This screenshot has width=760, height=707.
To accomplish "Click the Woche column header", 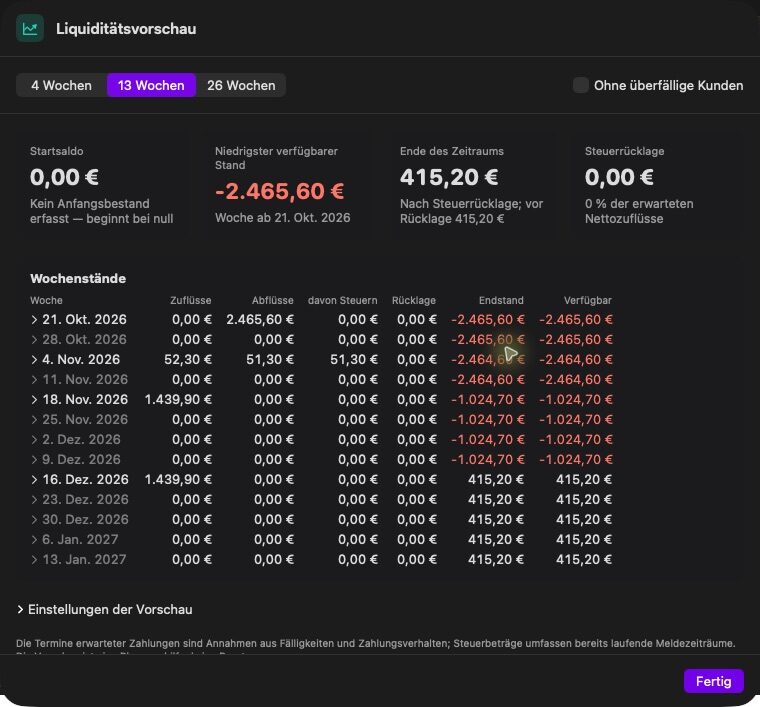I will [x=46, y=300].
